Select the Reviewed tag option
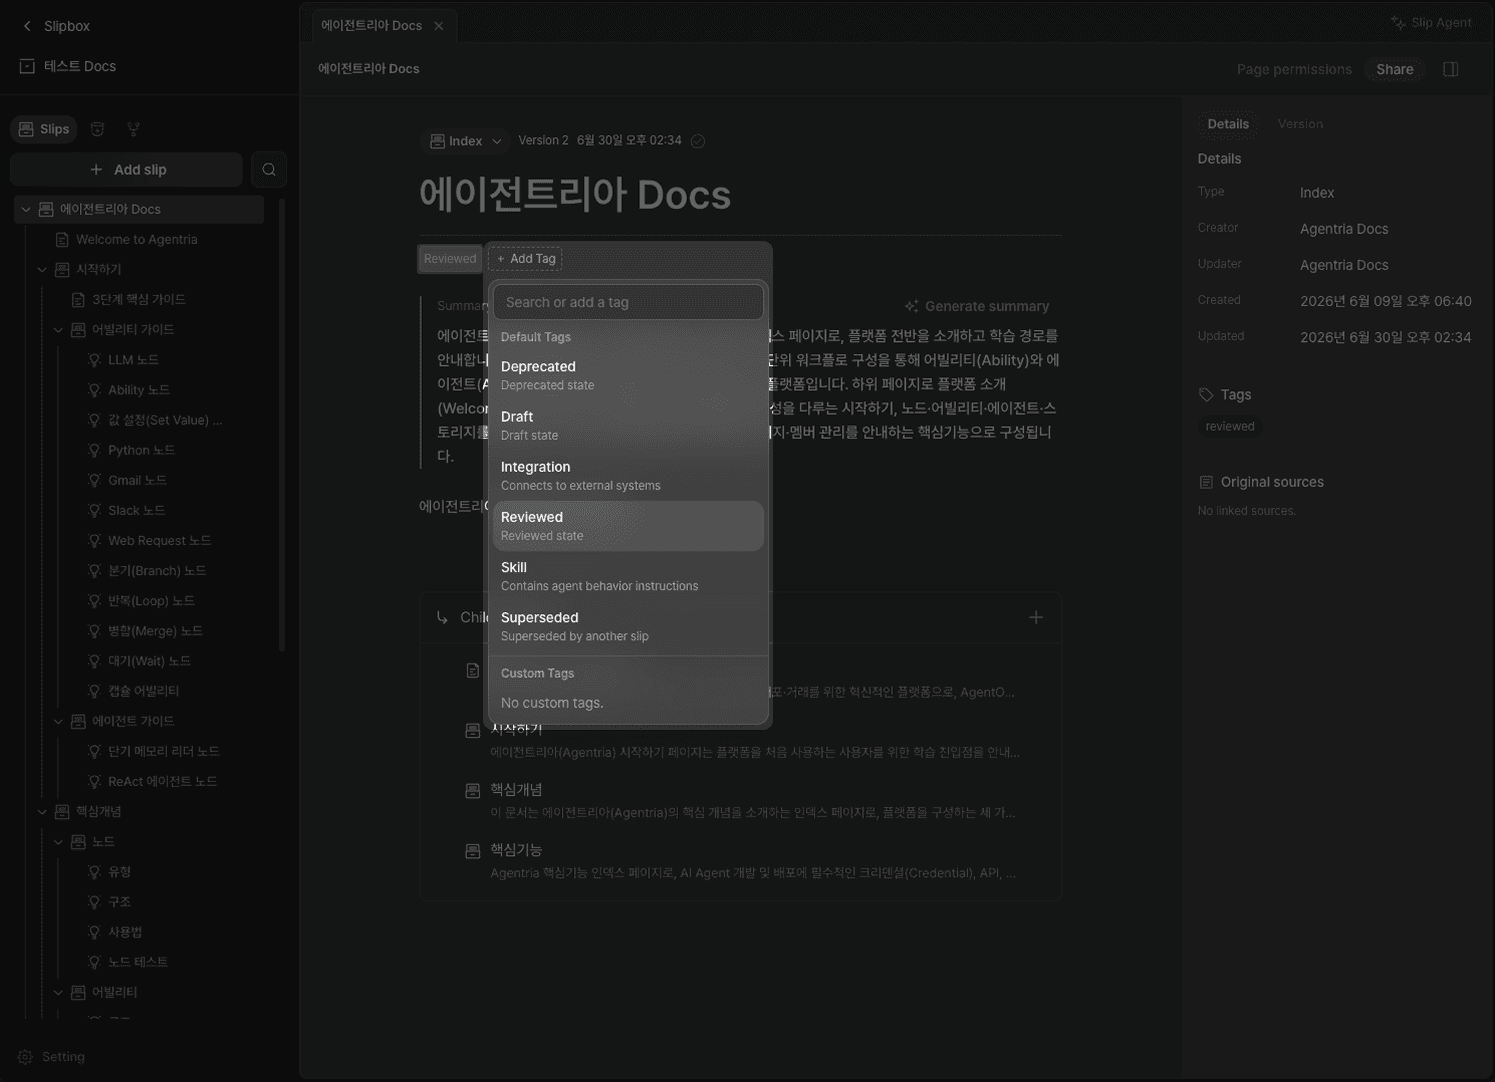This screenshot has height=1082, width=1495. pos(628,526)
